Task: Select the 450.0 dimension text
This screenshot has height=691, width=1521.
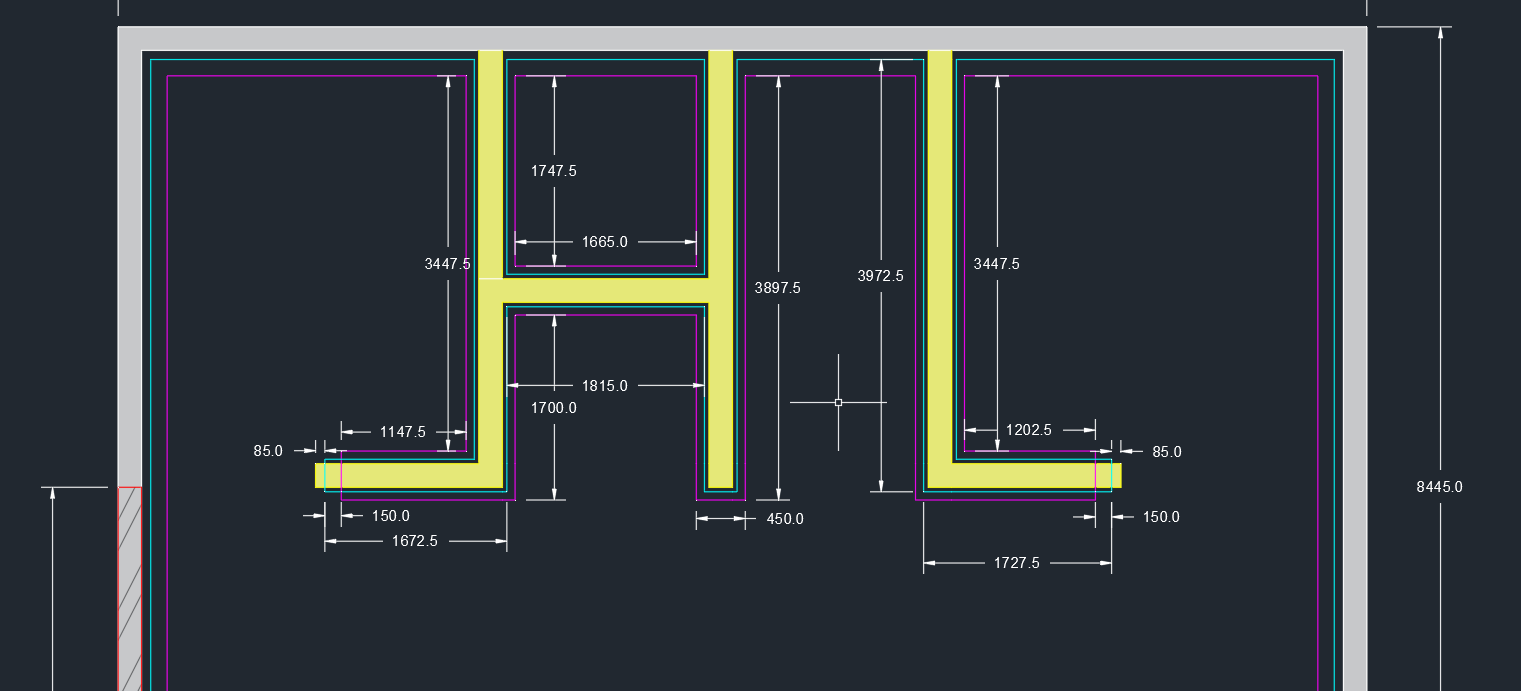Action: tap(785, 519)
